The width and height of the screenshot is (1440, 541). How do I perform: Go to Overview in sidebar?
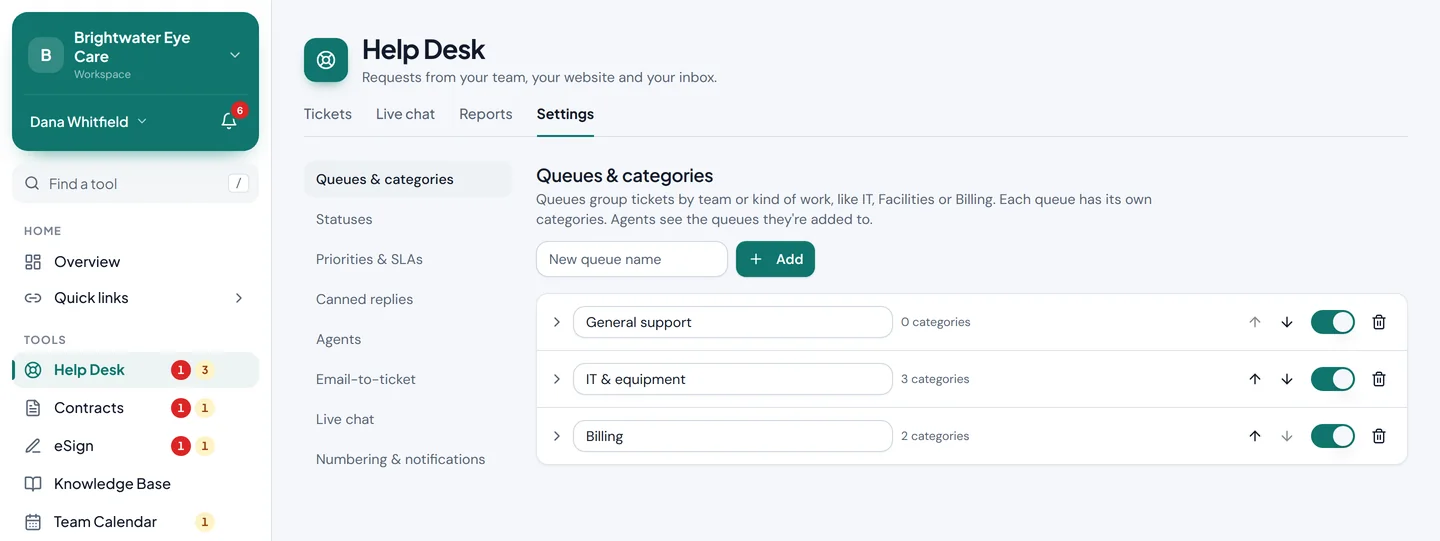click(135, 262)
